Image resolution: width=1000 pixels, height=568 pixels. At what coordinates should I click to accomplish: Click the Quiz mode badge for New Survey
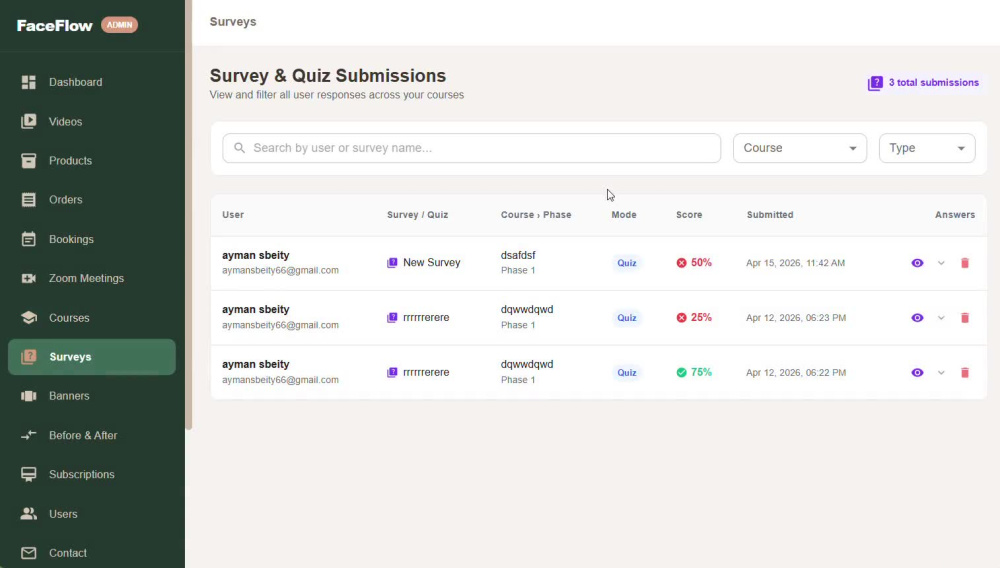tap(626, 263)
